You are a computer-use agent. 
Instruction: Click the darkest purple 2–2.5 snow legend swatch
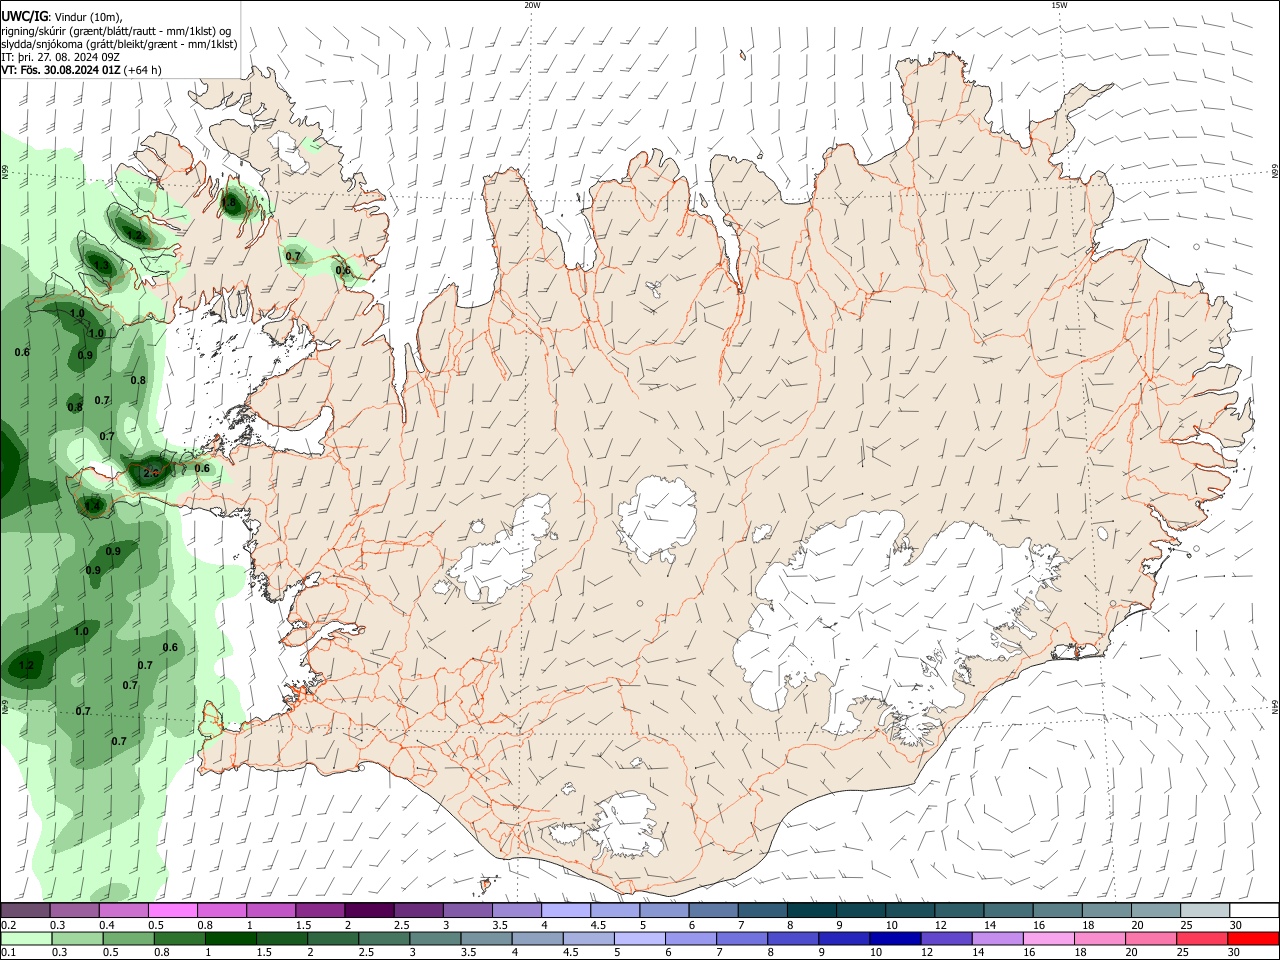point(369,911)
